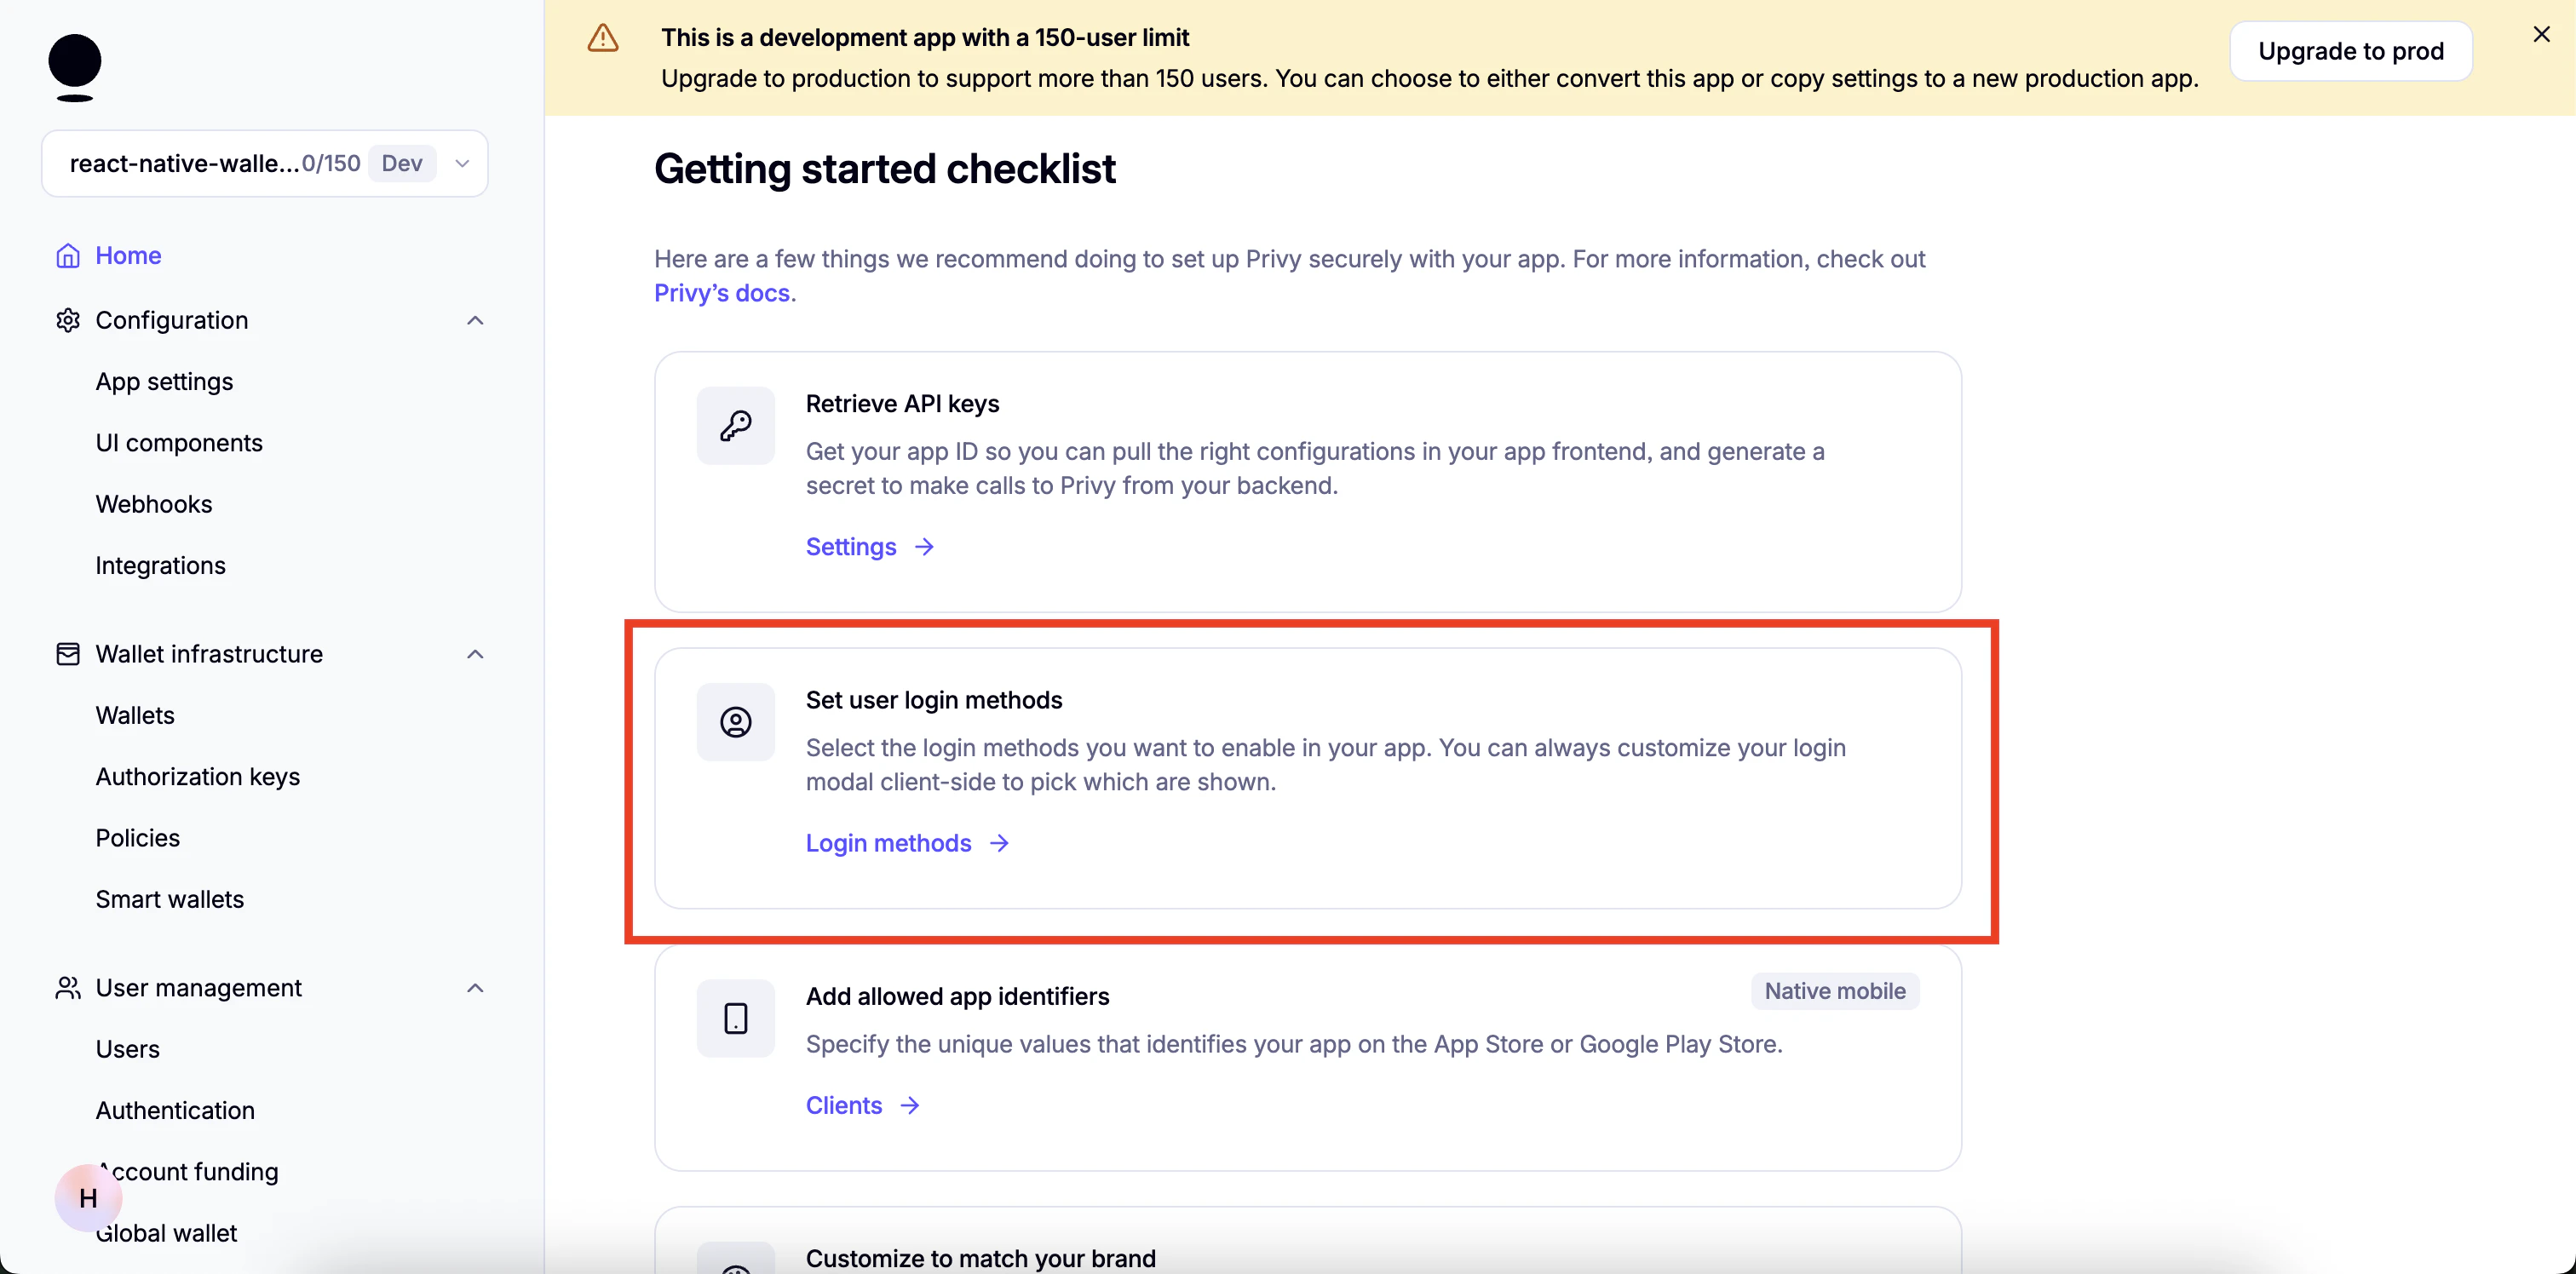Click the key icon on Retrieve API keys card
Viewport: 2576px width, 1274px height.
pyautogui.click(x=735, y=426)
